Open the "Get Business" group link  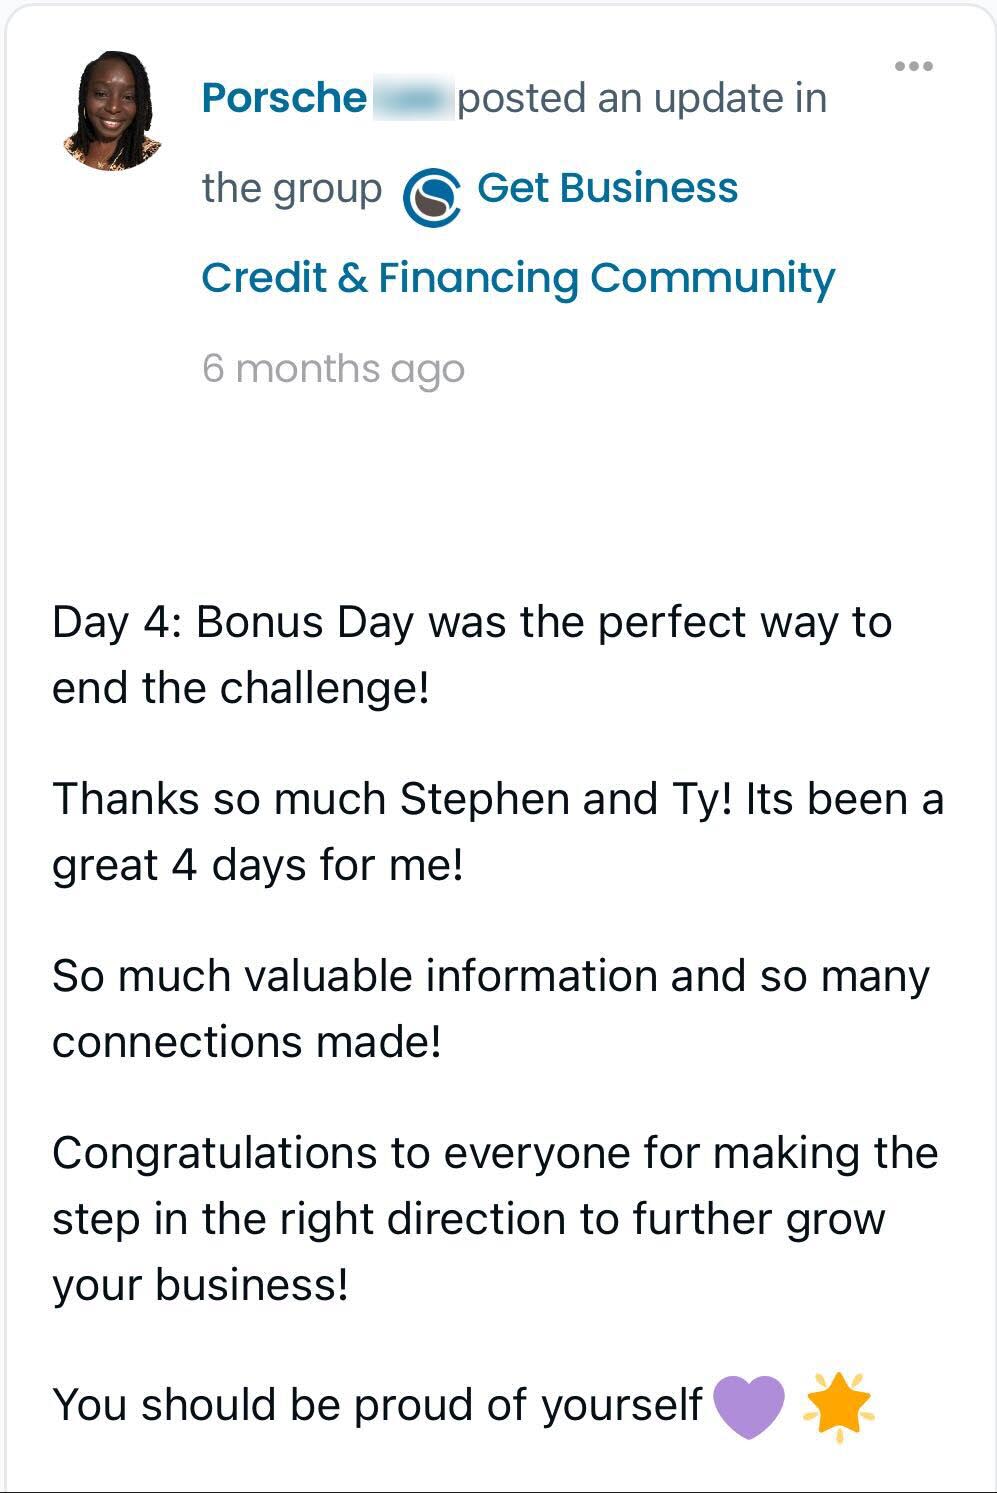[x=607, y=188]
